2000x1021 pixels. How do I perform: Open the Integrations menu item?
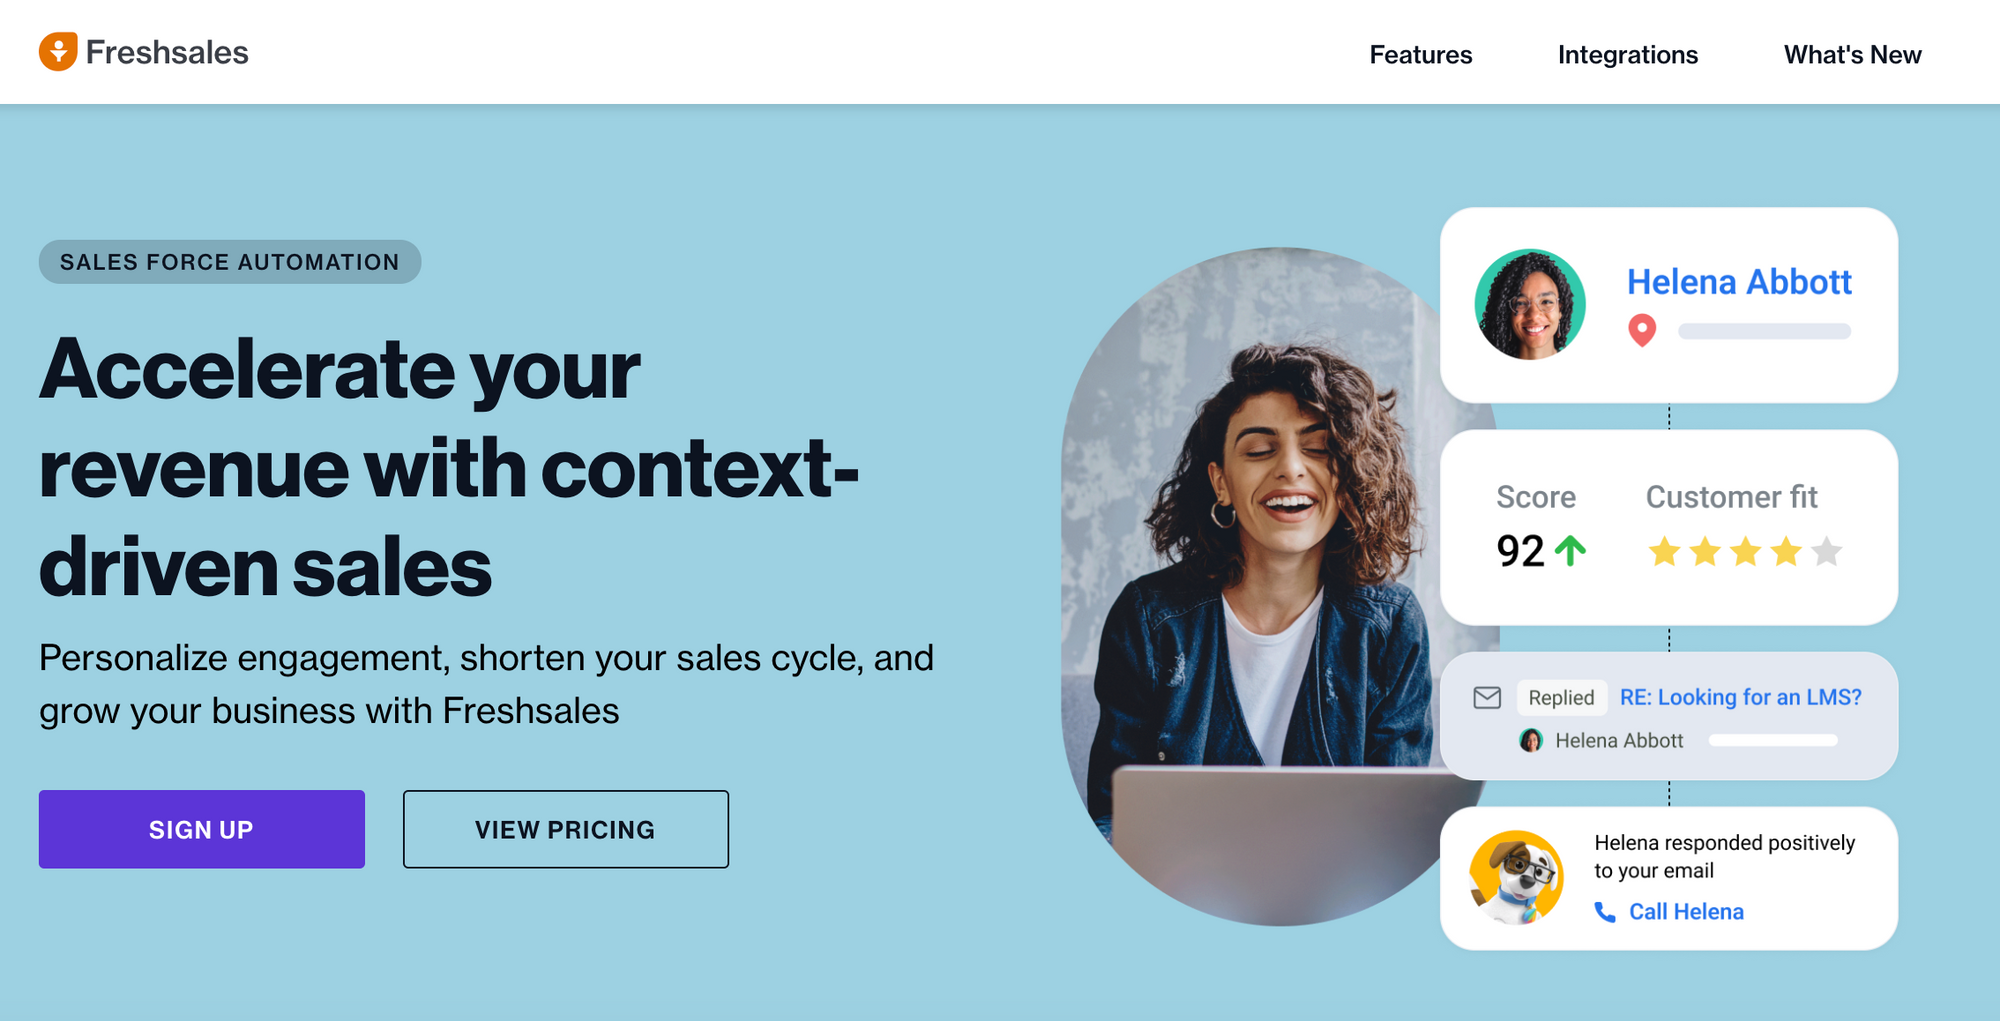tap(1628, 54)
